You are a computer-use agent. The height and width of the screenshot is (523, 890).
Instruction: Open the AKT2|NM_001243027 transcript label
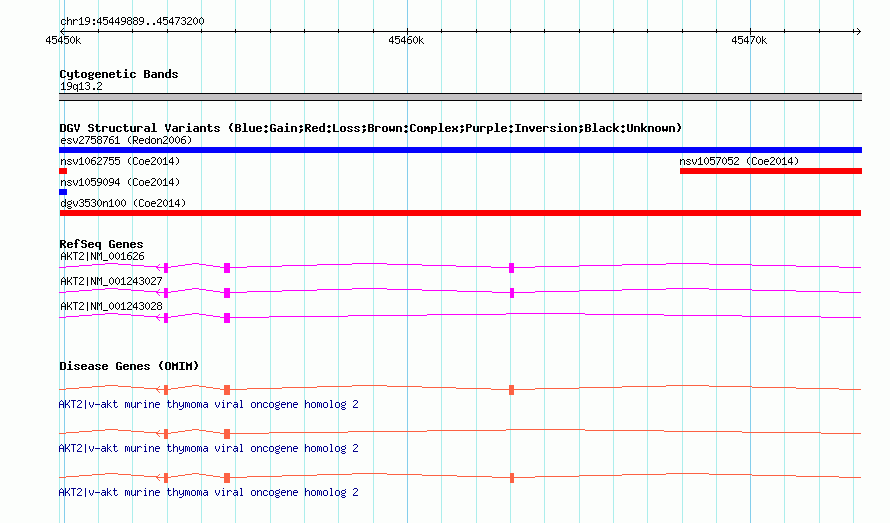coord(111,281)
